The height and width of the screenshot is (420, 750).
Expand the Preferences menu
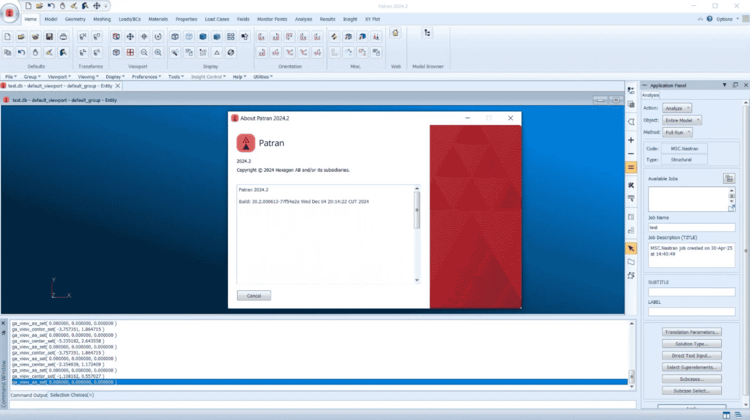click(x=146, y=76)
